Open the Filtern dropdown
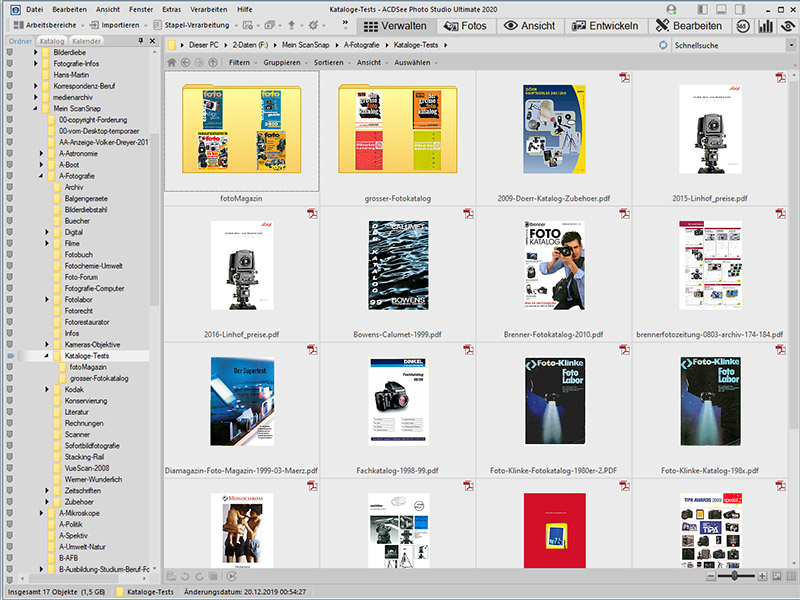Viewport: 800px width, 600px height. 241,62
